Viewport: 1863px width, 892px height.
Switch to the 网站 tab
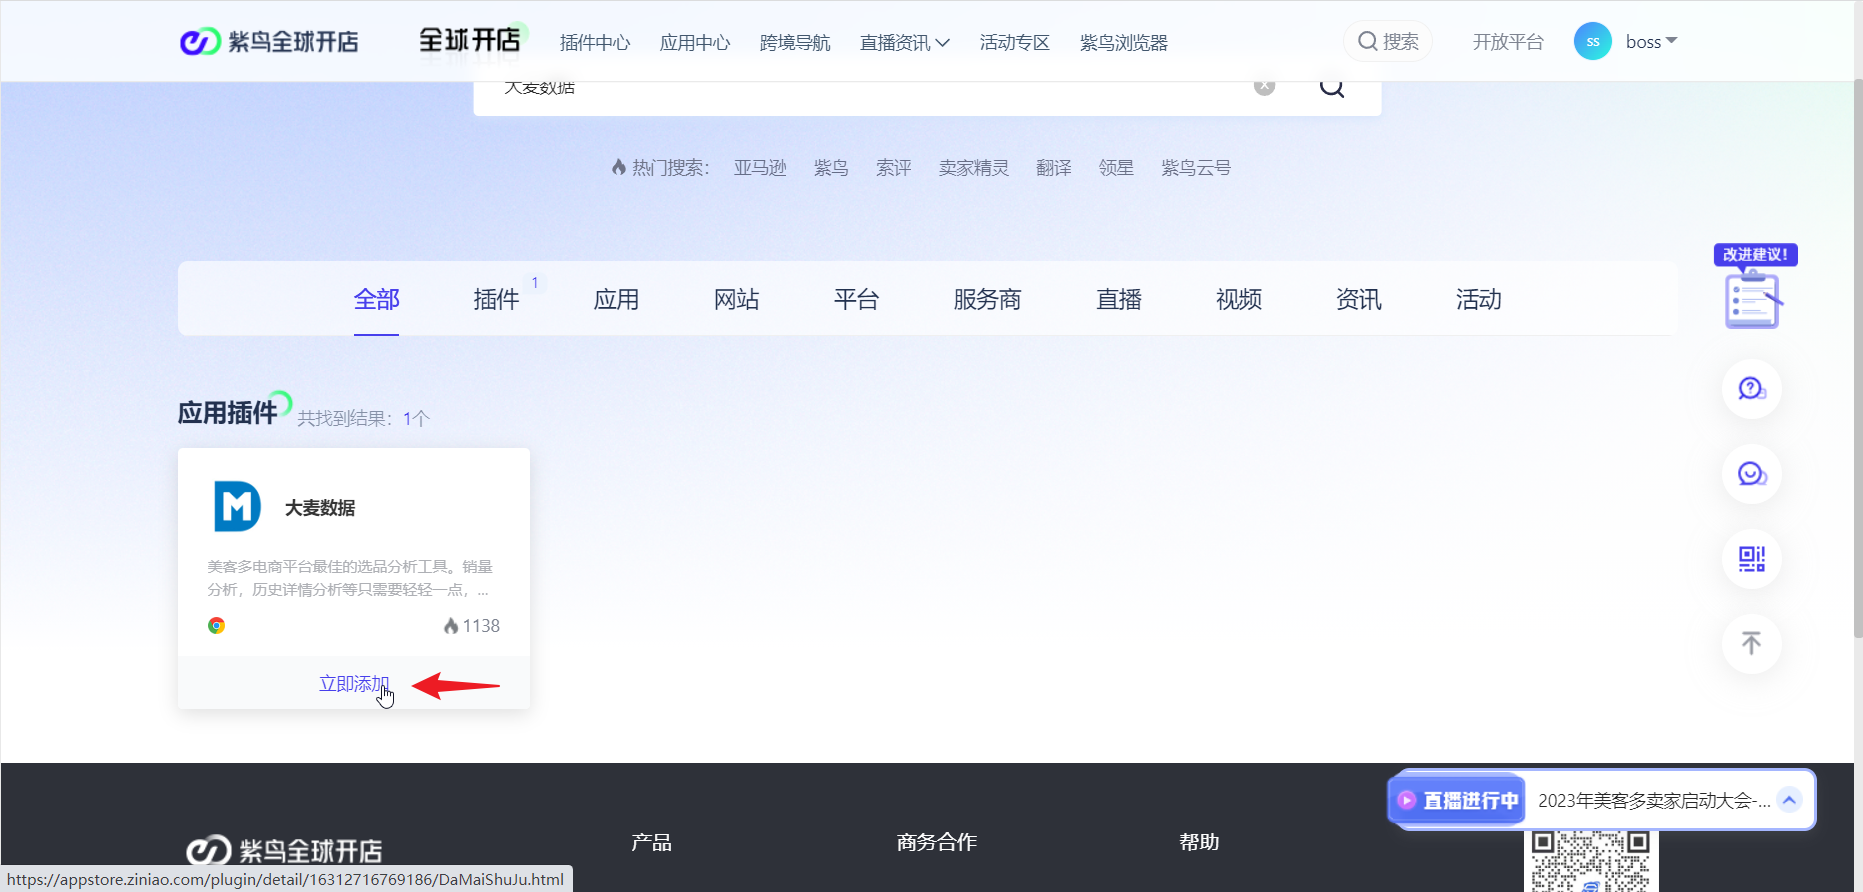pos(736,299)
